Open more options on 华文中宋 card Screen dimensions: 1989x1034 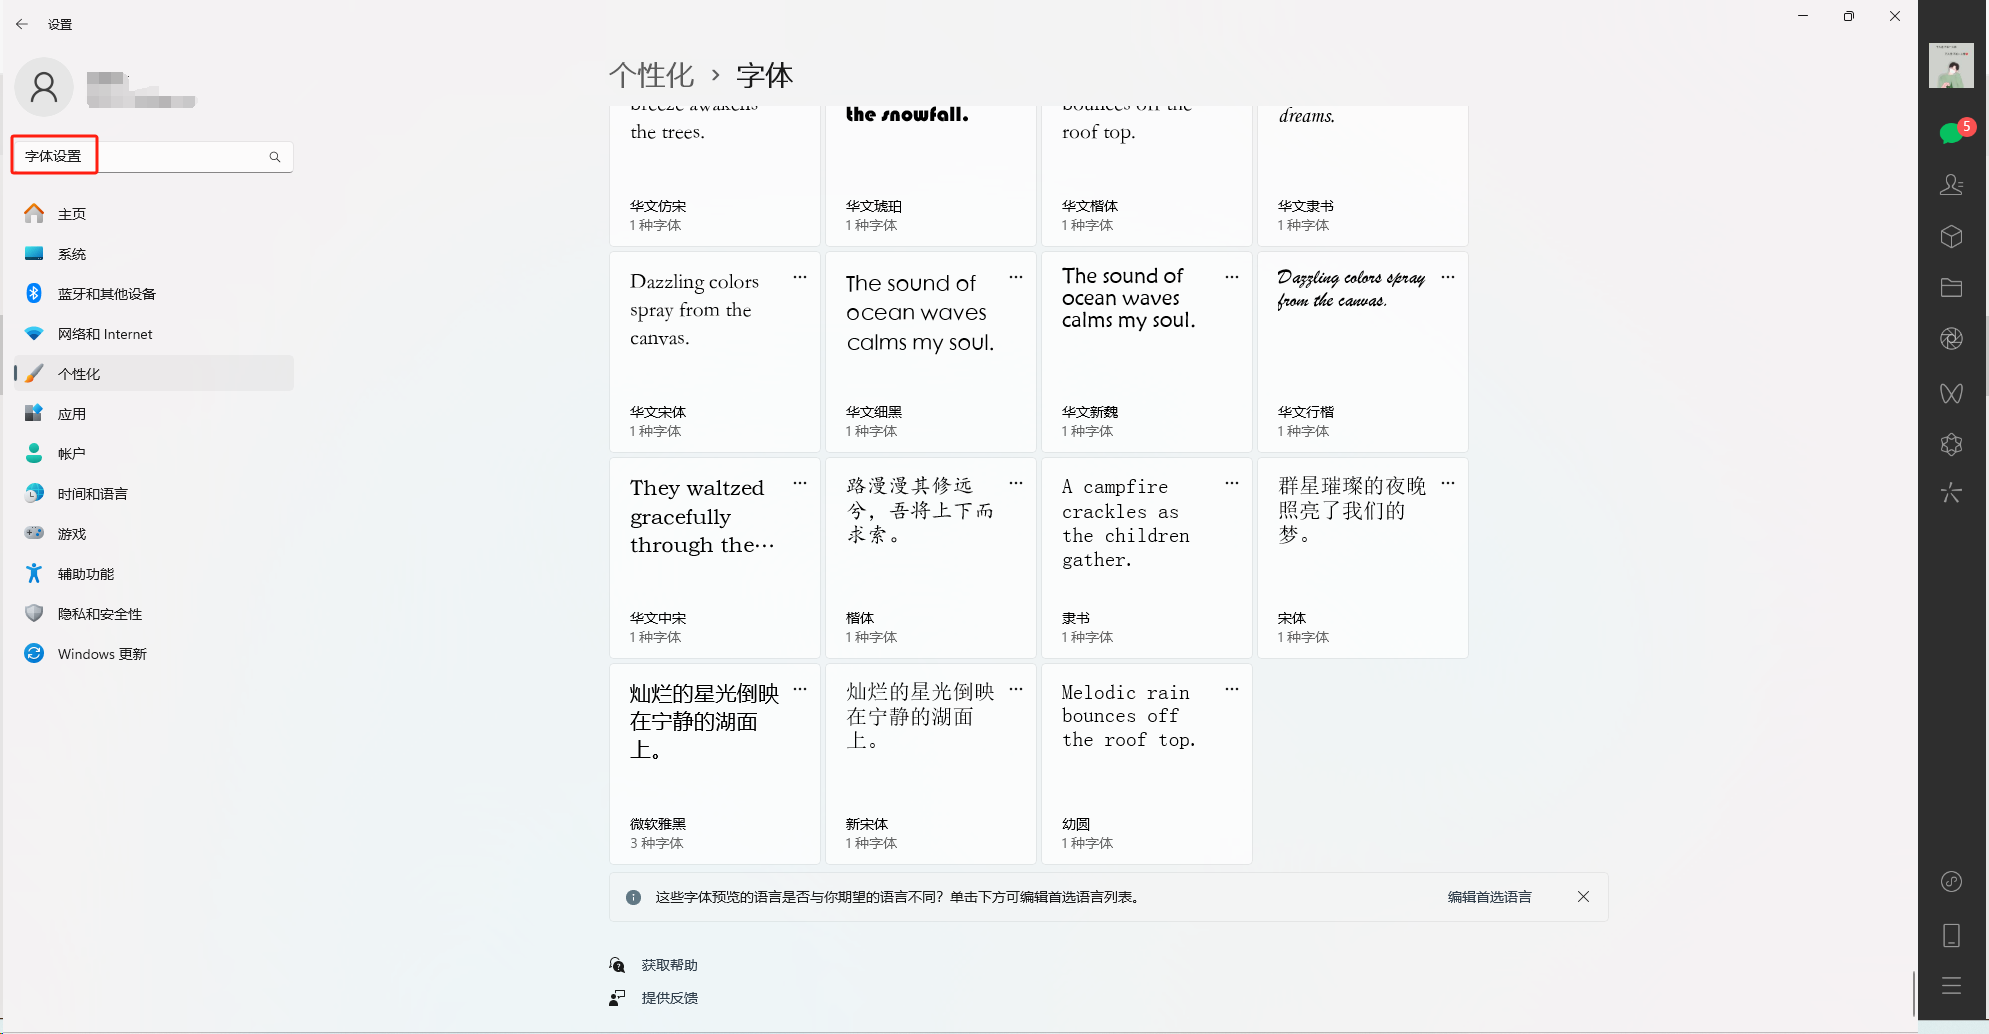tap(800, 483)
